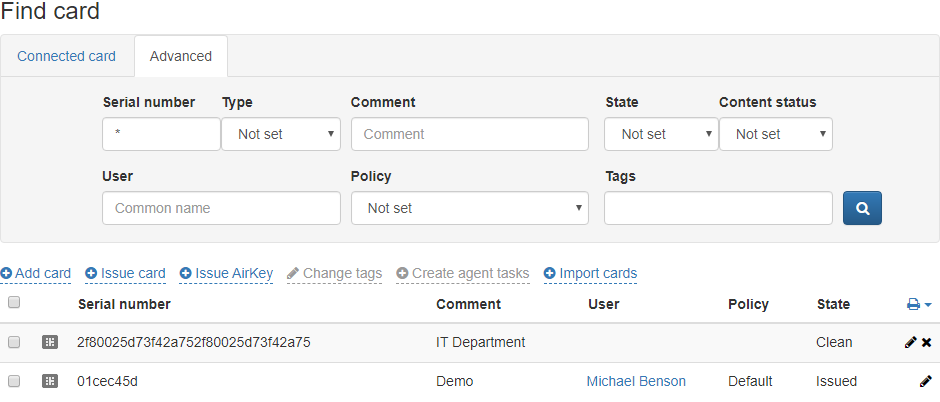Viewport: 940px width, 402px height.
Task: Click plus icon beside Import cards
Action: [549, 273]
